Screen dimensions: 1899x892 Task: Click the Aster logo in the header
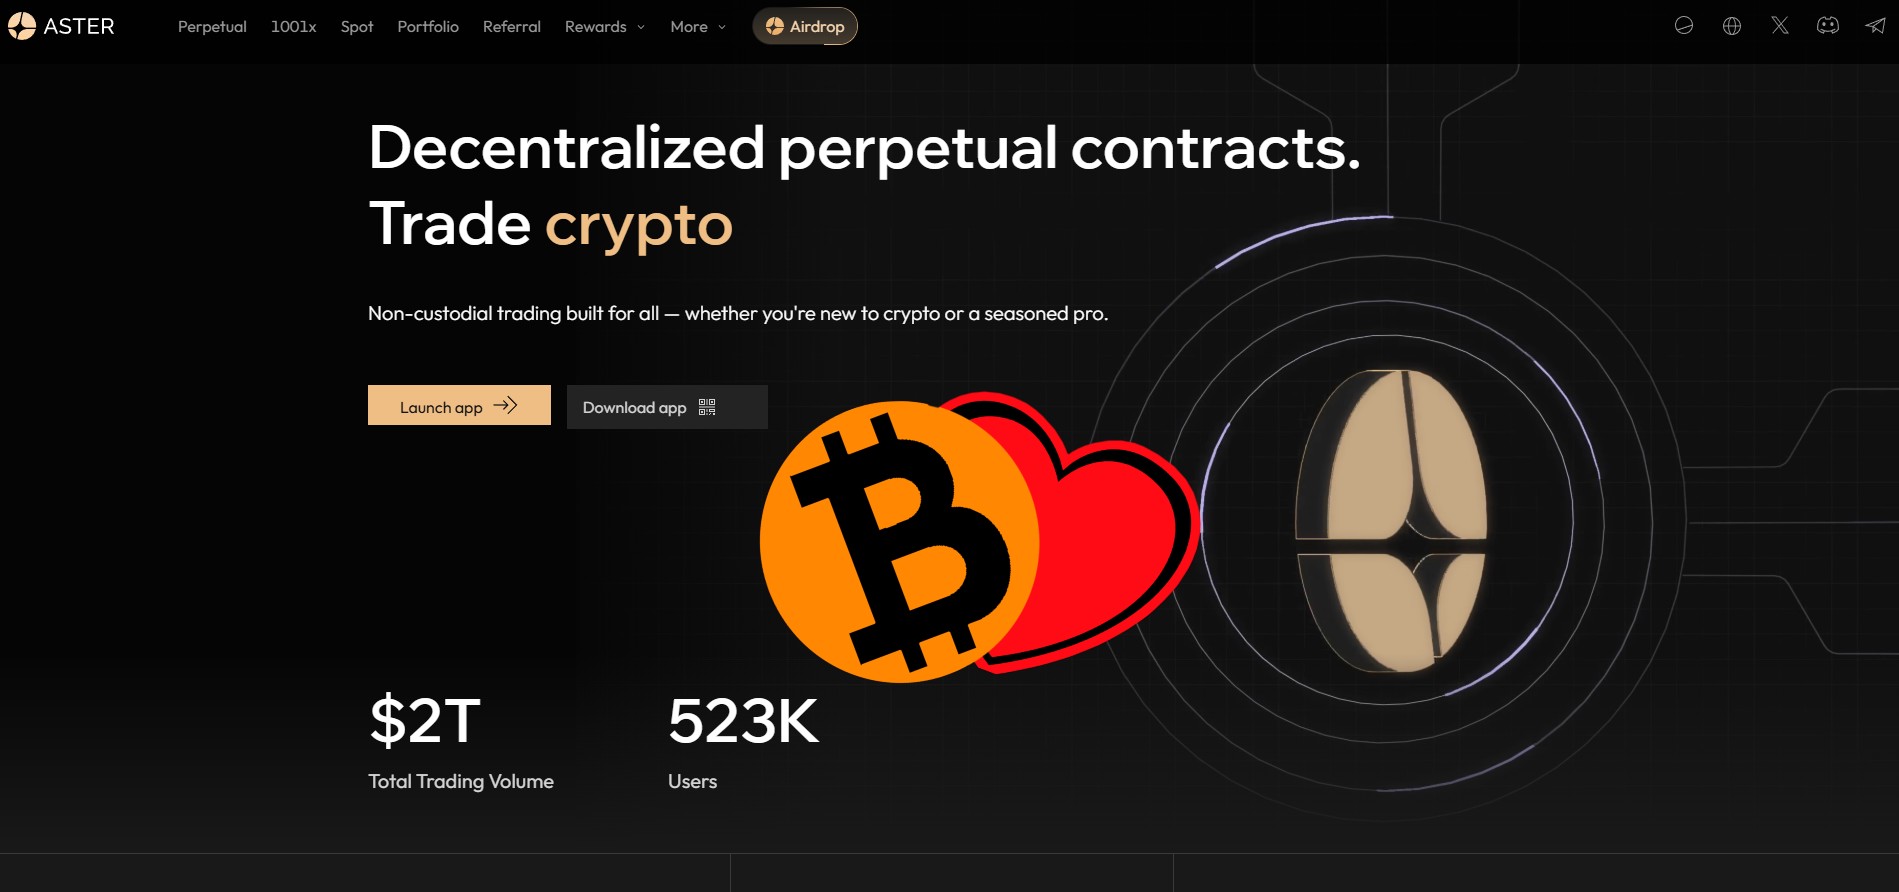click(61, 26)
